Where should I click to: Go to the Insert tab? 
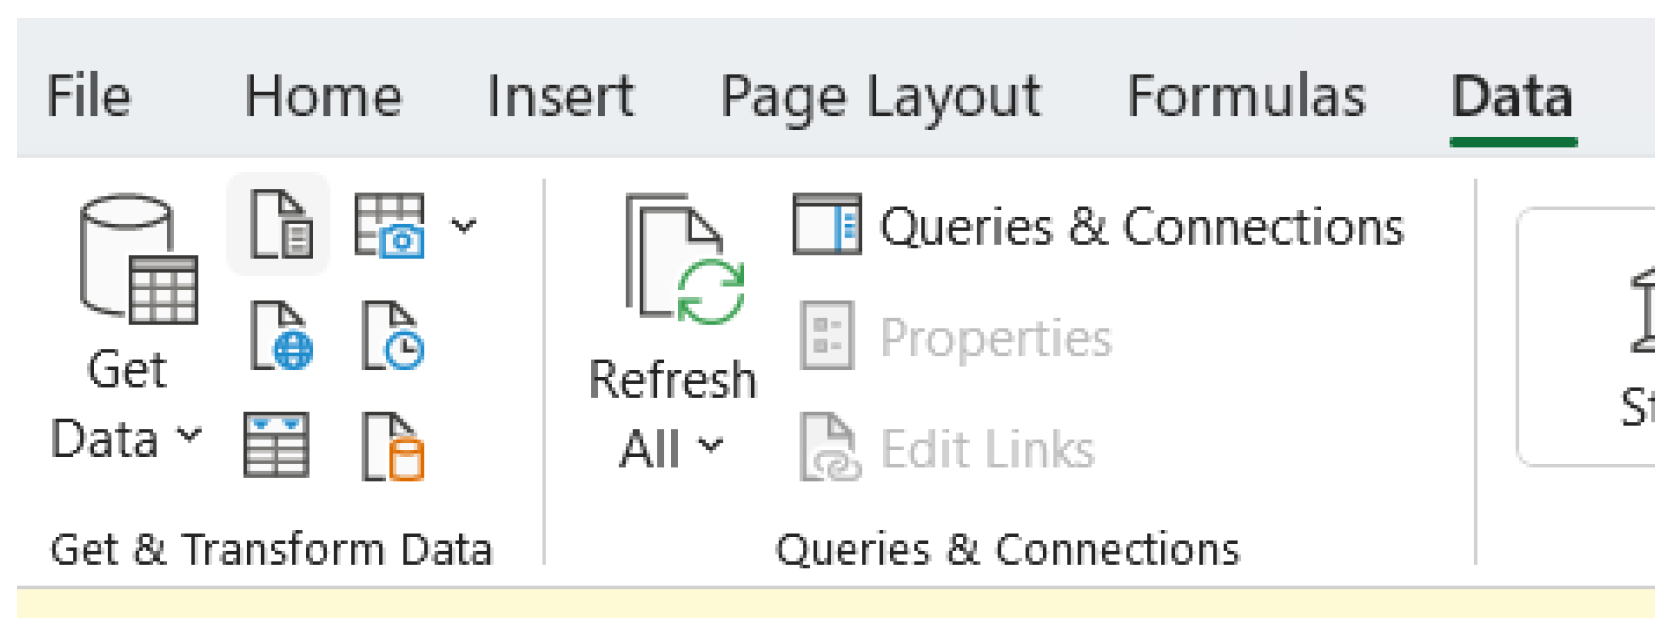[x=560, y=97]
